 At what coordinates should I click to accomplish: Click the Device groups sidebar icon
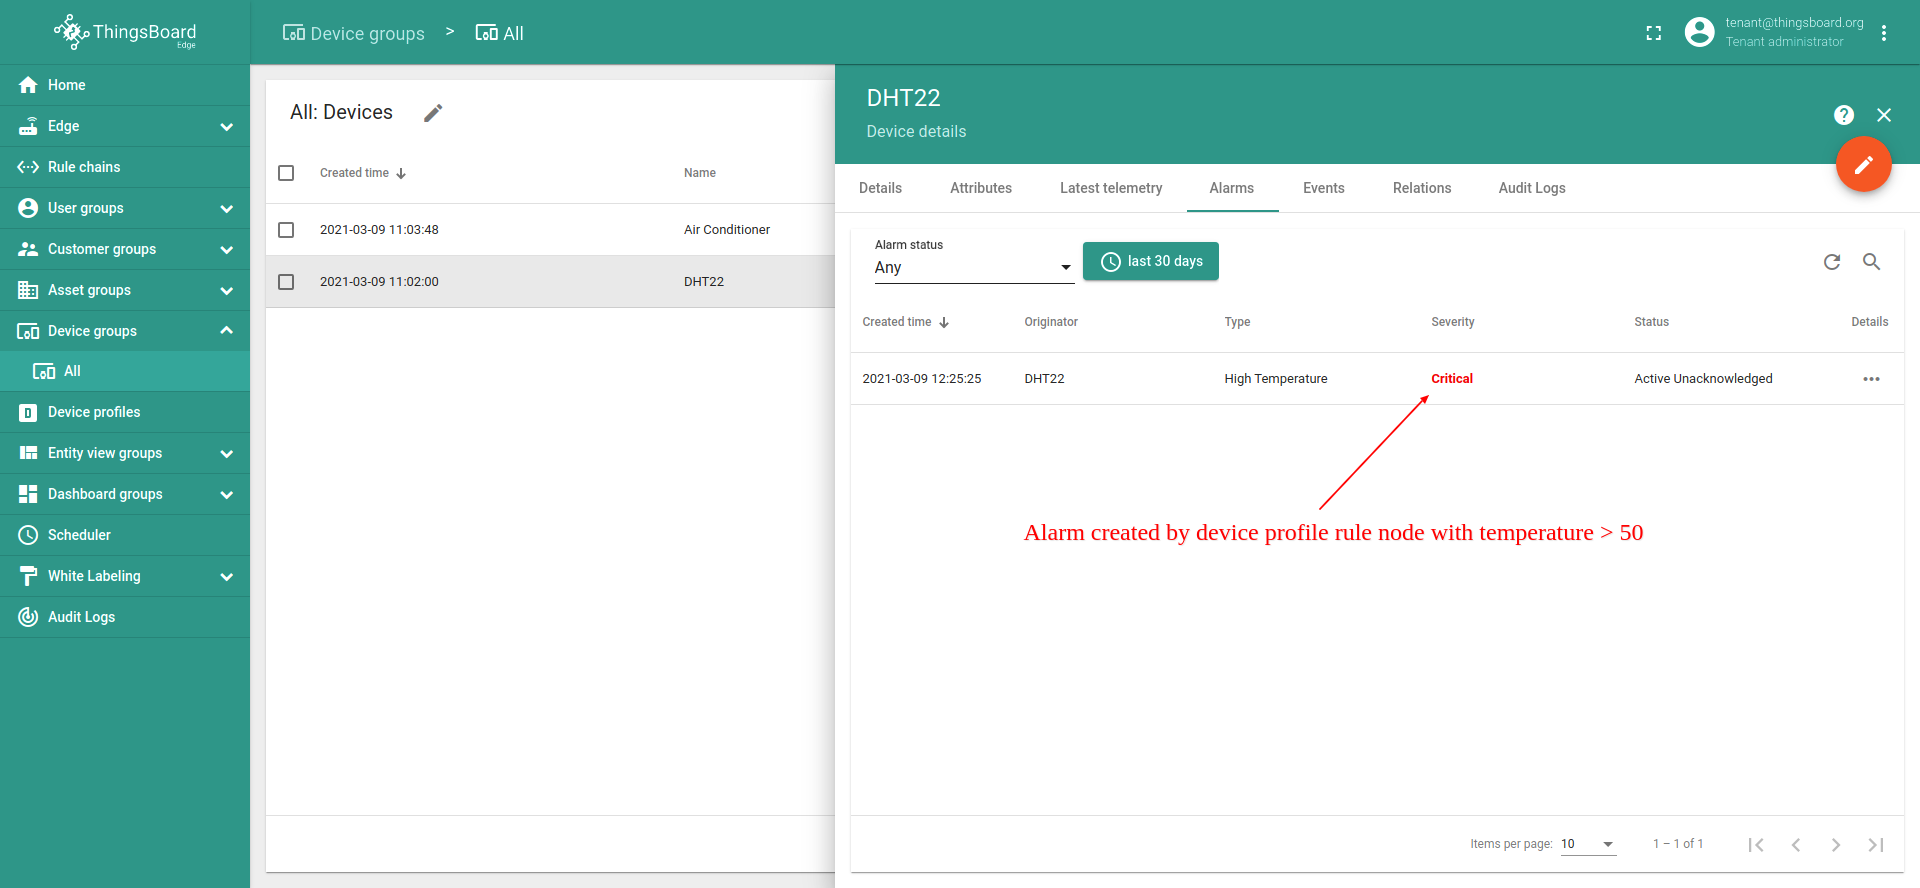click(x=28, y=331)
